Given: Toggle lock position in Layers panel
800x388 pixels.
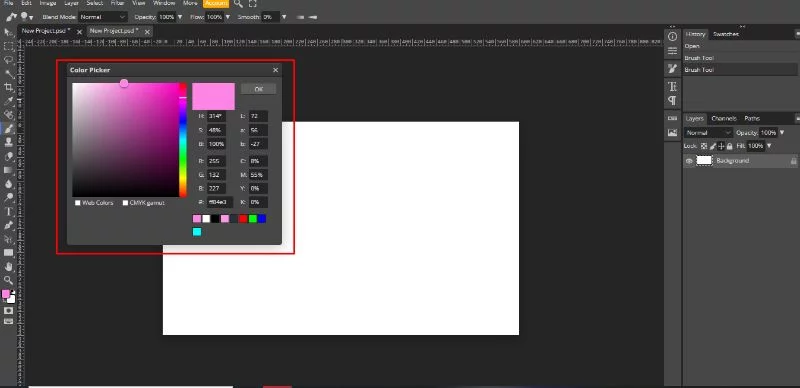Looking at the screenshot, I should [721, 146].
